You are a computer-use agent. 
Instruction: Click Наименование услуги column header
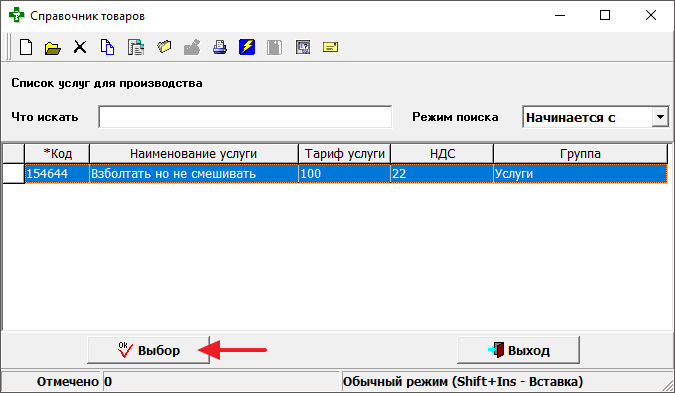[x=194, y=154]
